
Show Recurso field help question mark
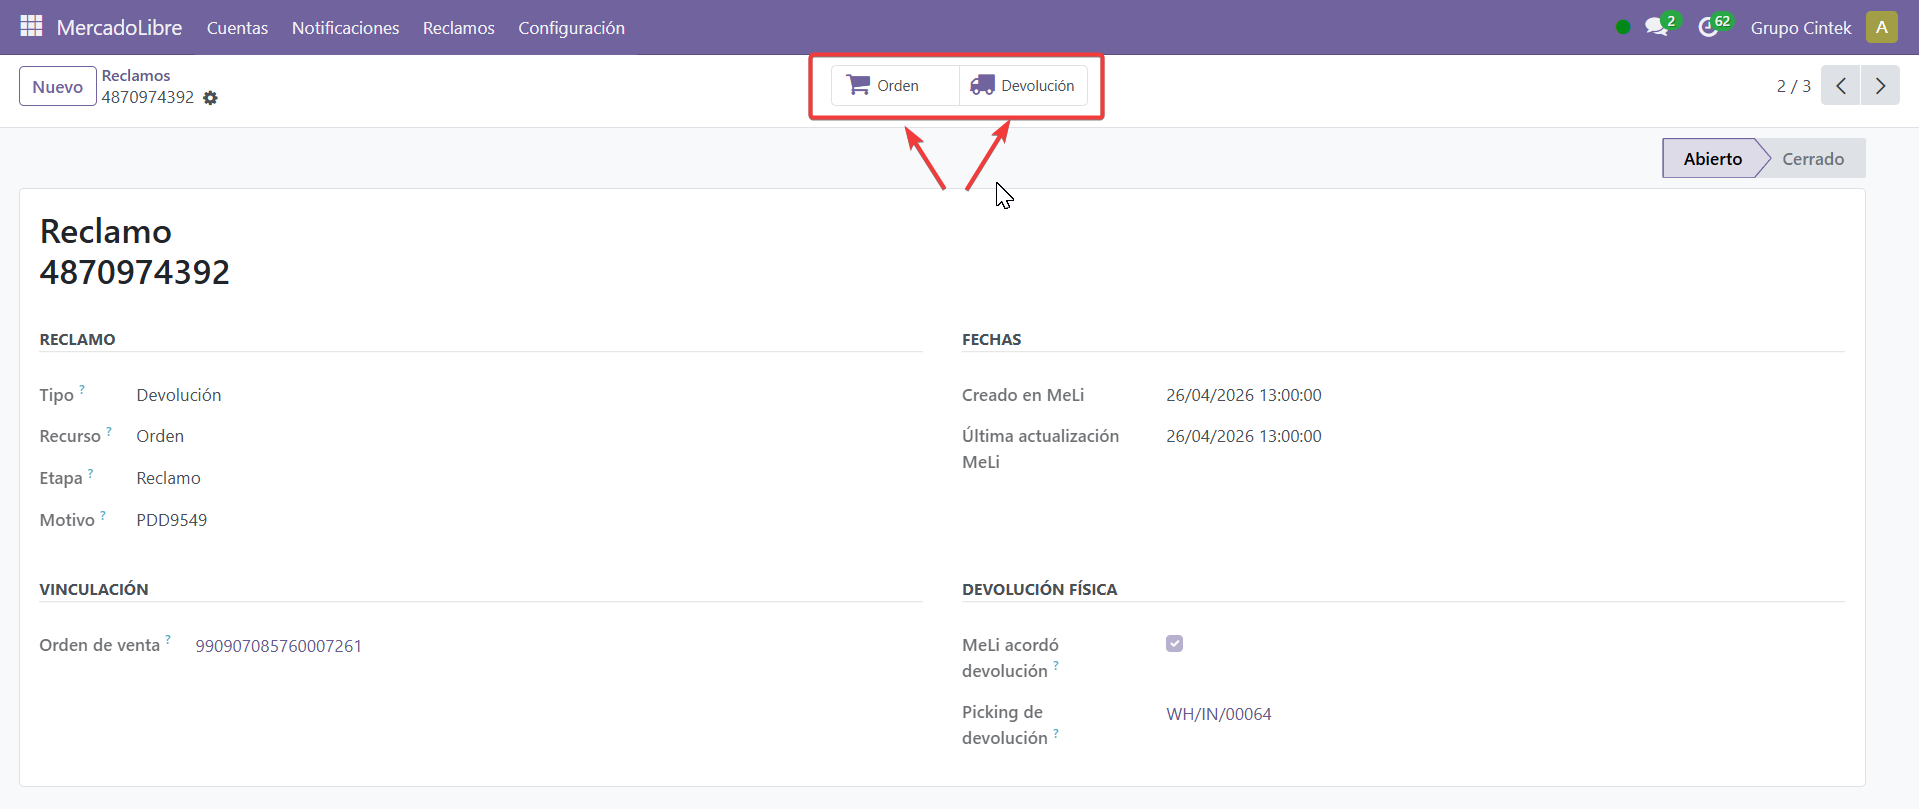tap(109, 430)
